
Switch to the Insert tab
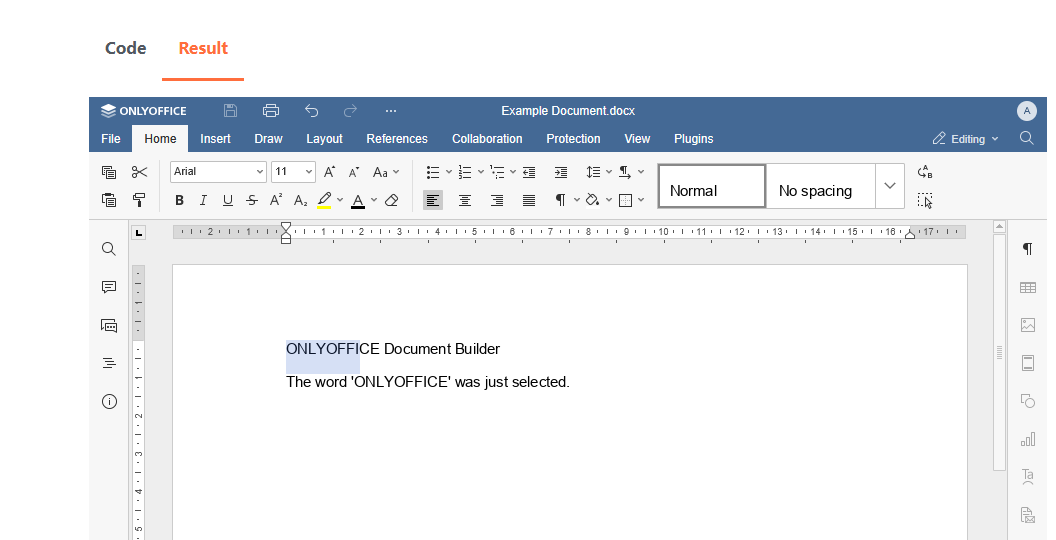[216, 139]
